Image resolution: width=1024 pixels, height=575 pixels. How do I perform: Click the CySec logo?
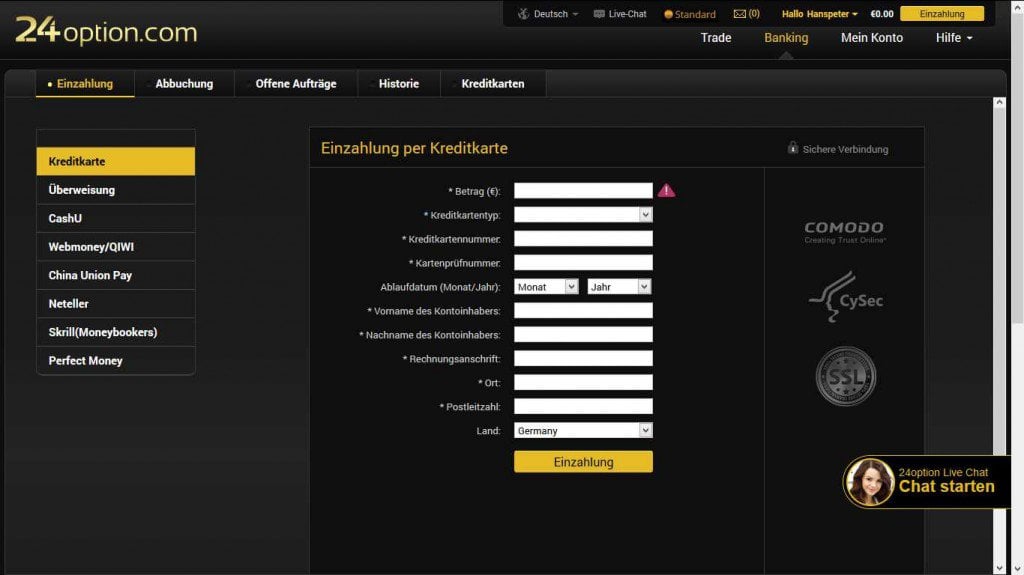[846, 297]
